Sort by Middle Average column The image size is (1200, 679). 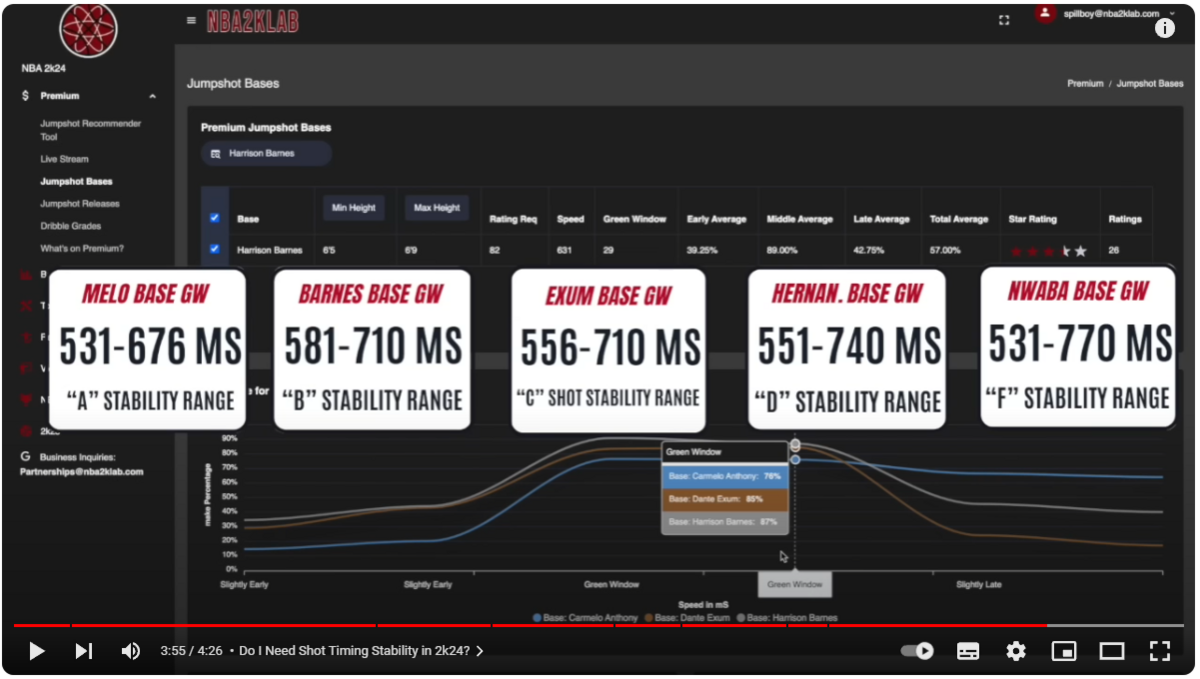[800, 219]
